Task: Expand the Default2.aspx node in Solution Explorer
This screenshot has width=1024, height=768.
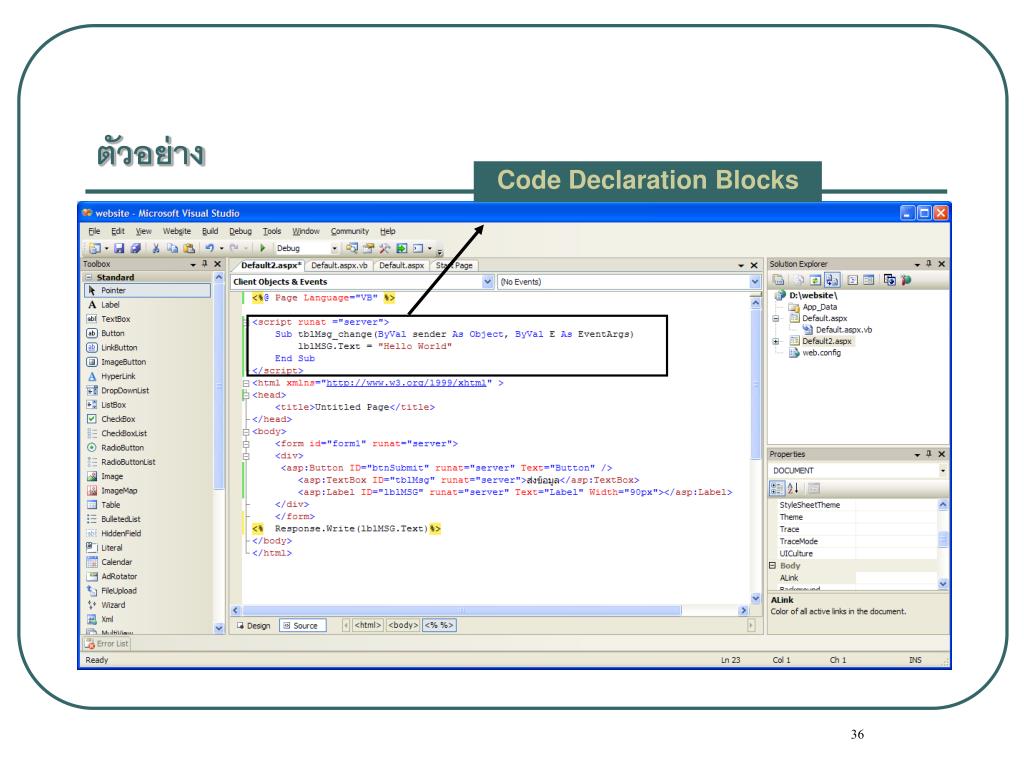Action: tap(776, 342)
